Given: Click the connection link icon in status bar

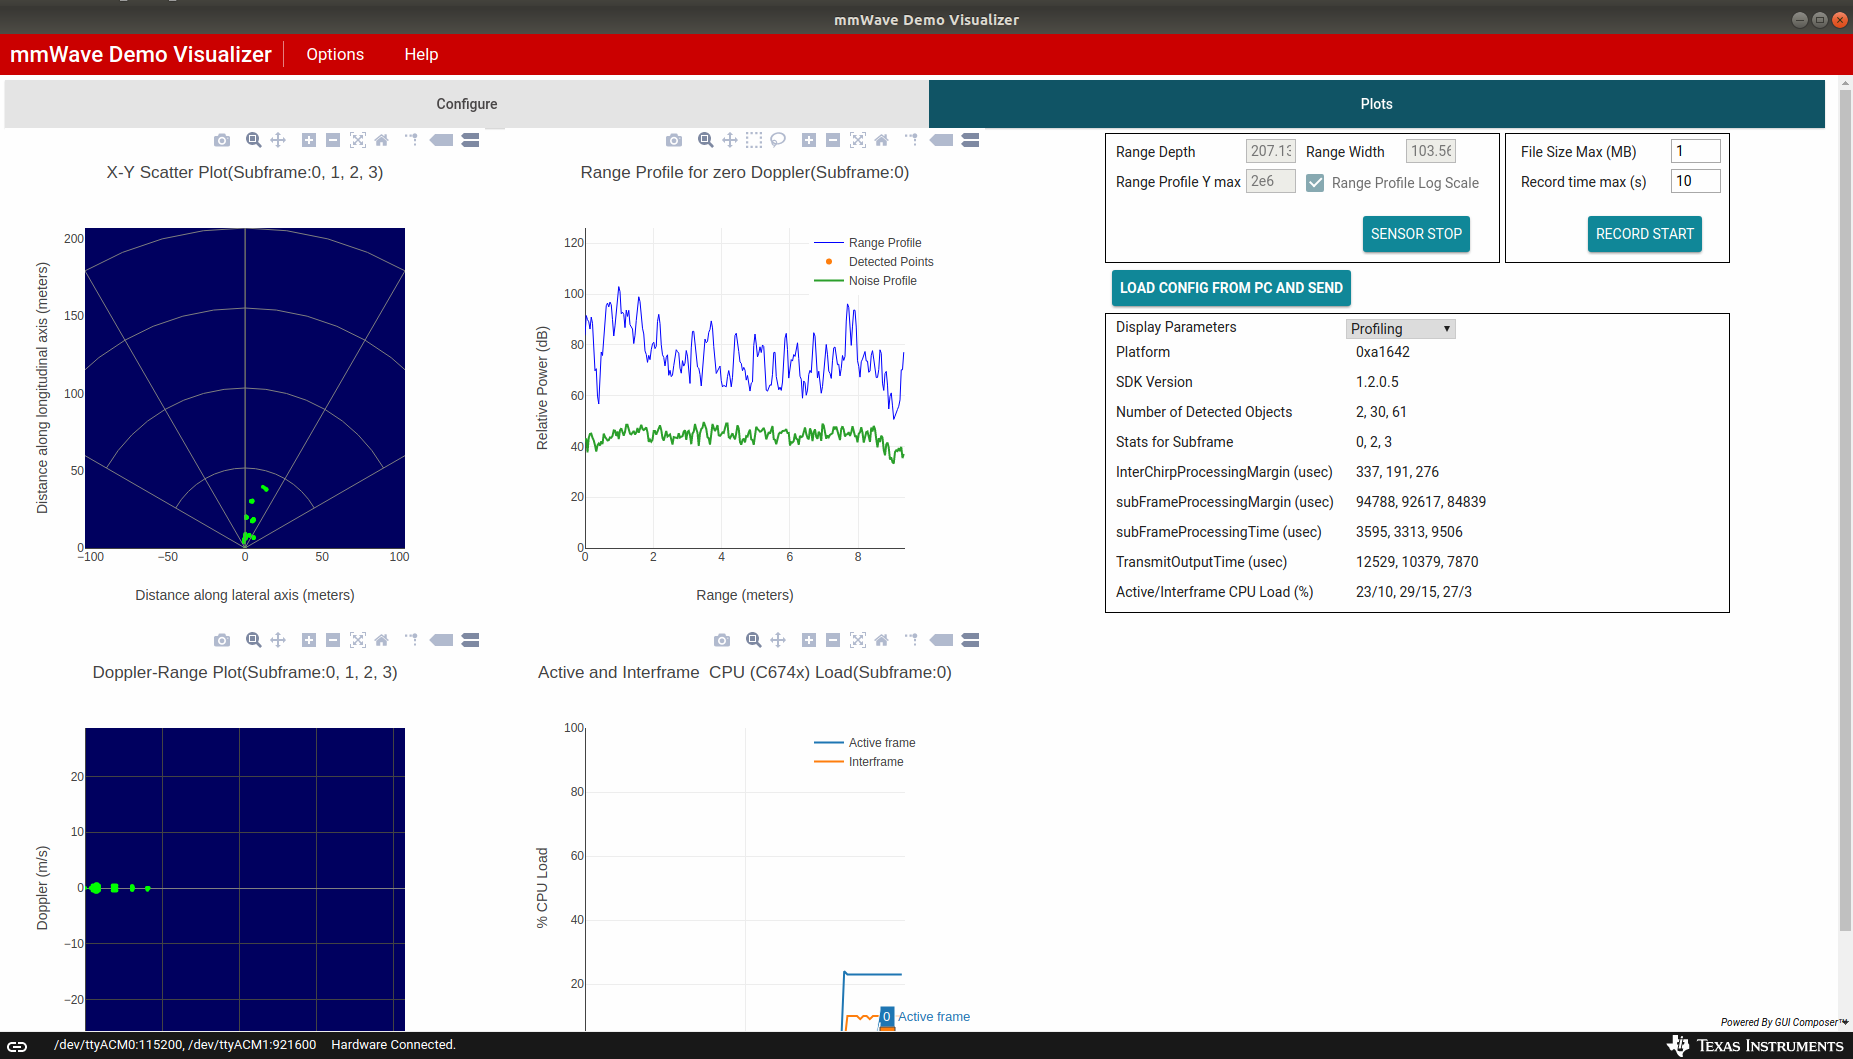Looking at the screenshot, I should point(18,1046).
